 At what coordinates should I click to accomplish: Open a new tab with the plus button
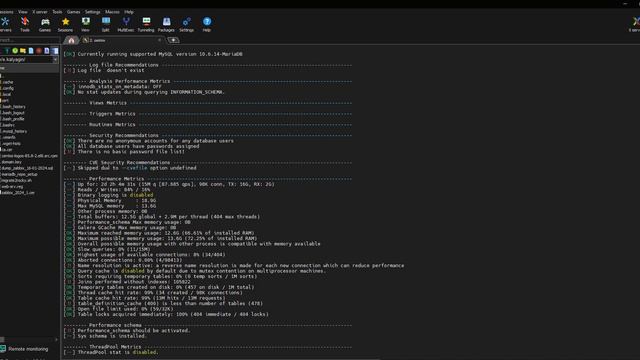pos(173,40)
